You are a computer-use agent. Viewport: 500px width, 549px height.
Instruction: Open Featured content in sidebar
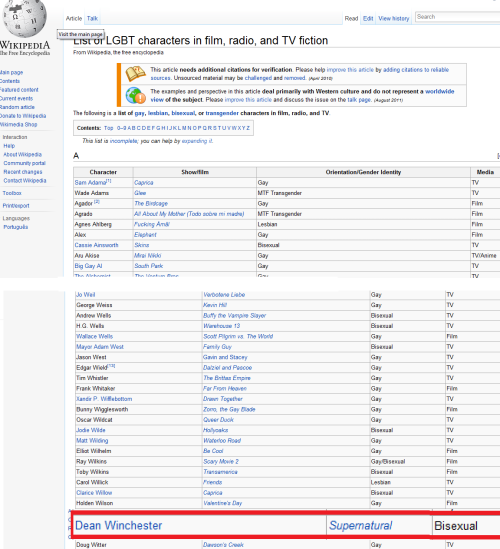(19, 90)
